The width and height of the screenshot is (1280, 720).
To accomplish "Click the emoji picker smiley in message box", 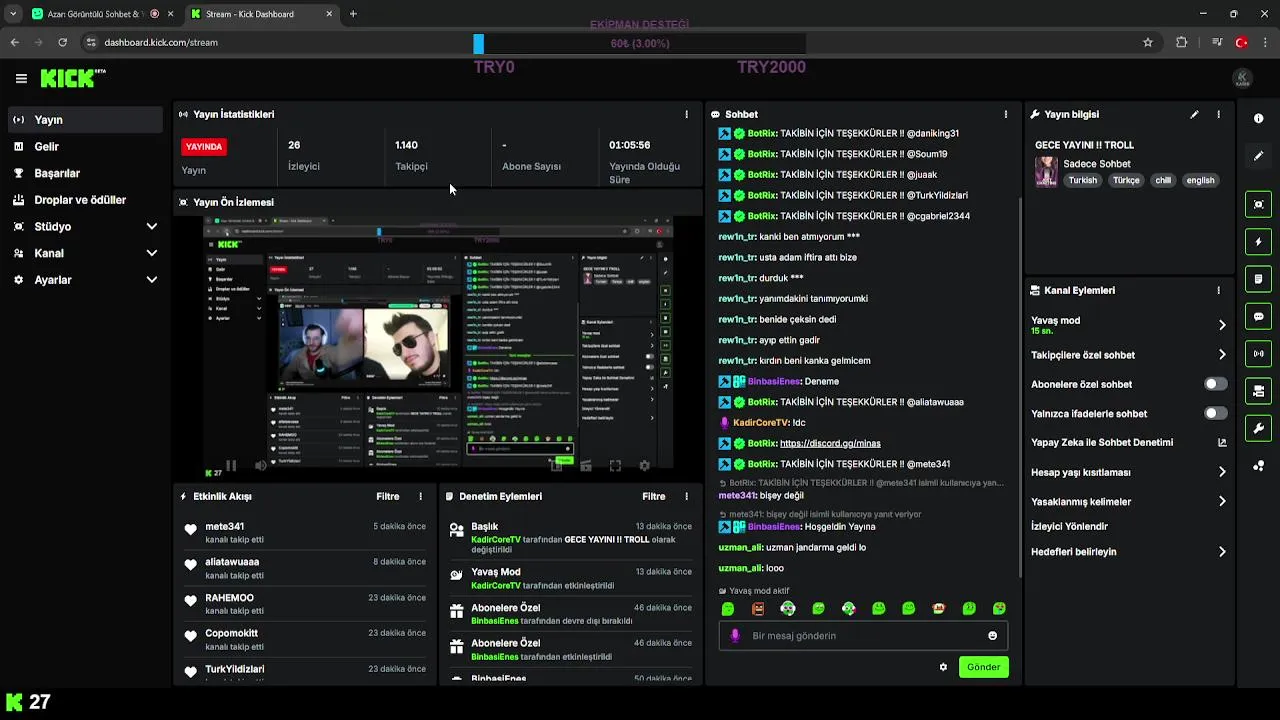I will click(x=992, y=636).
